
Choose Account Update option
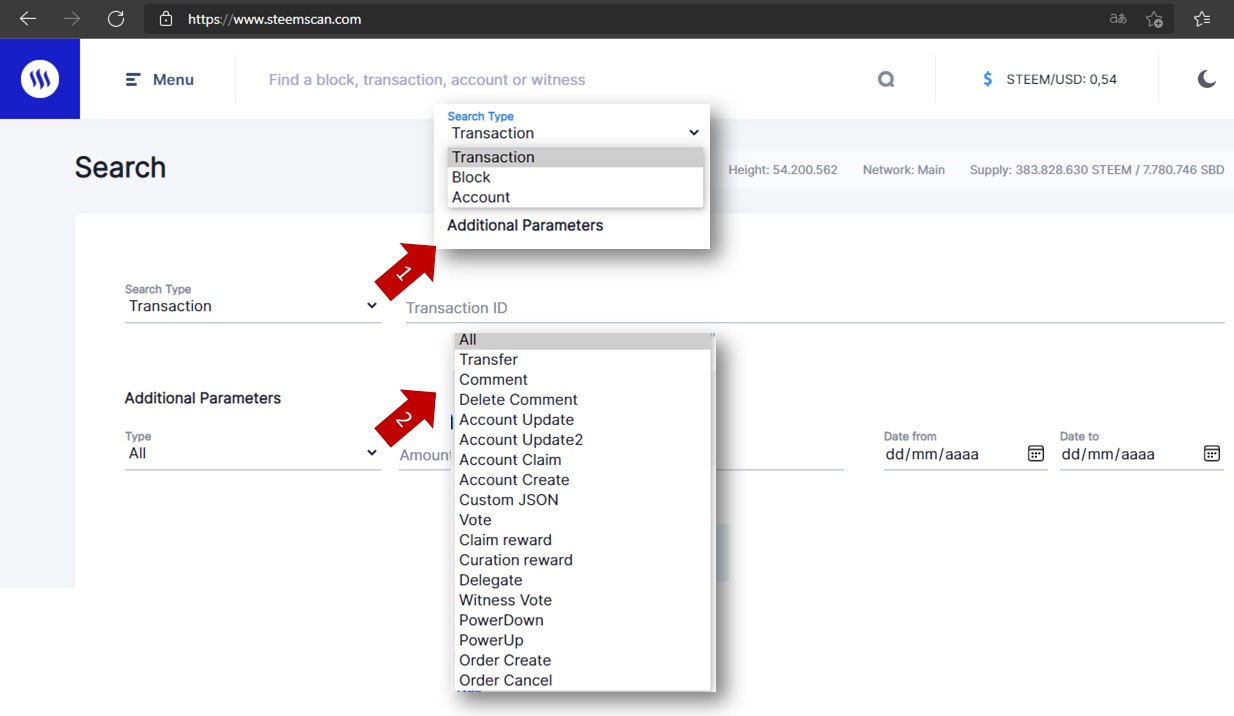pyautogui.click(x=583, y=420)
